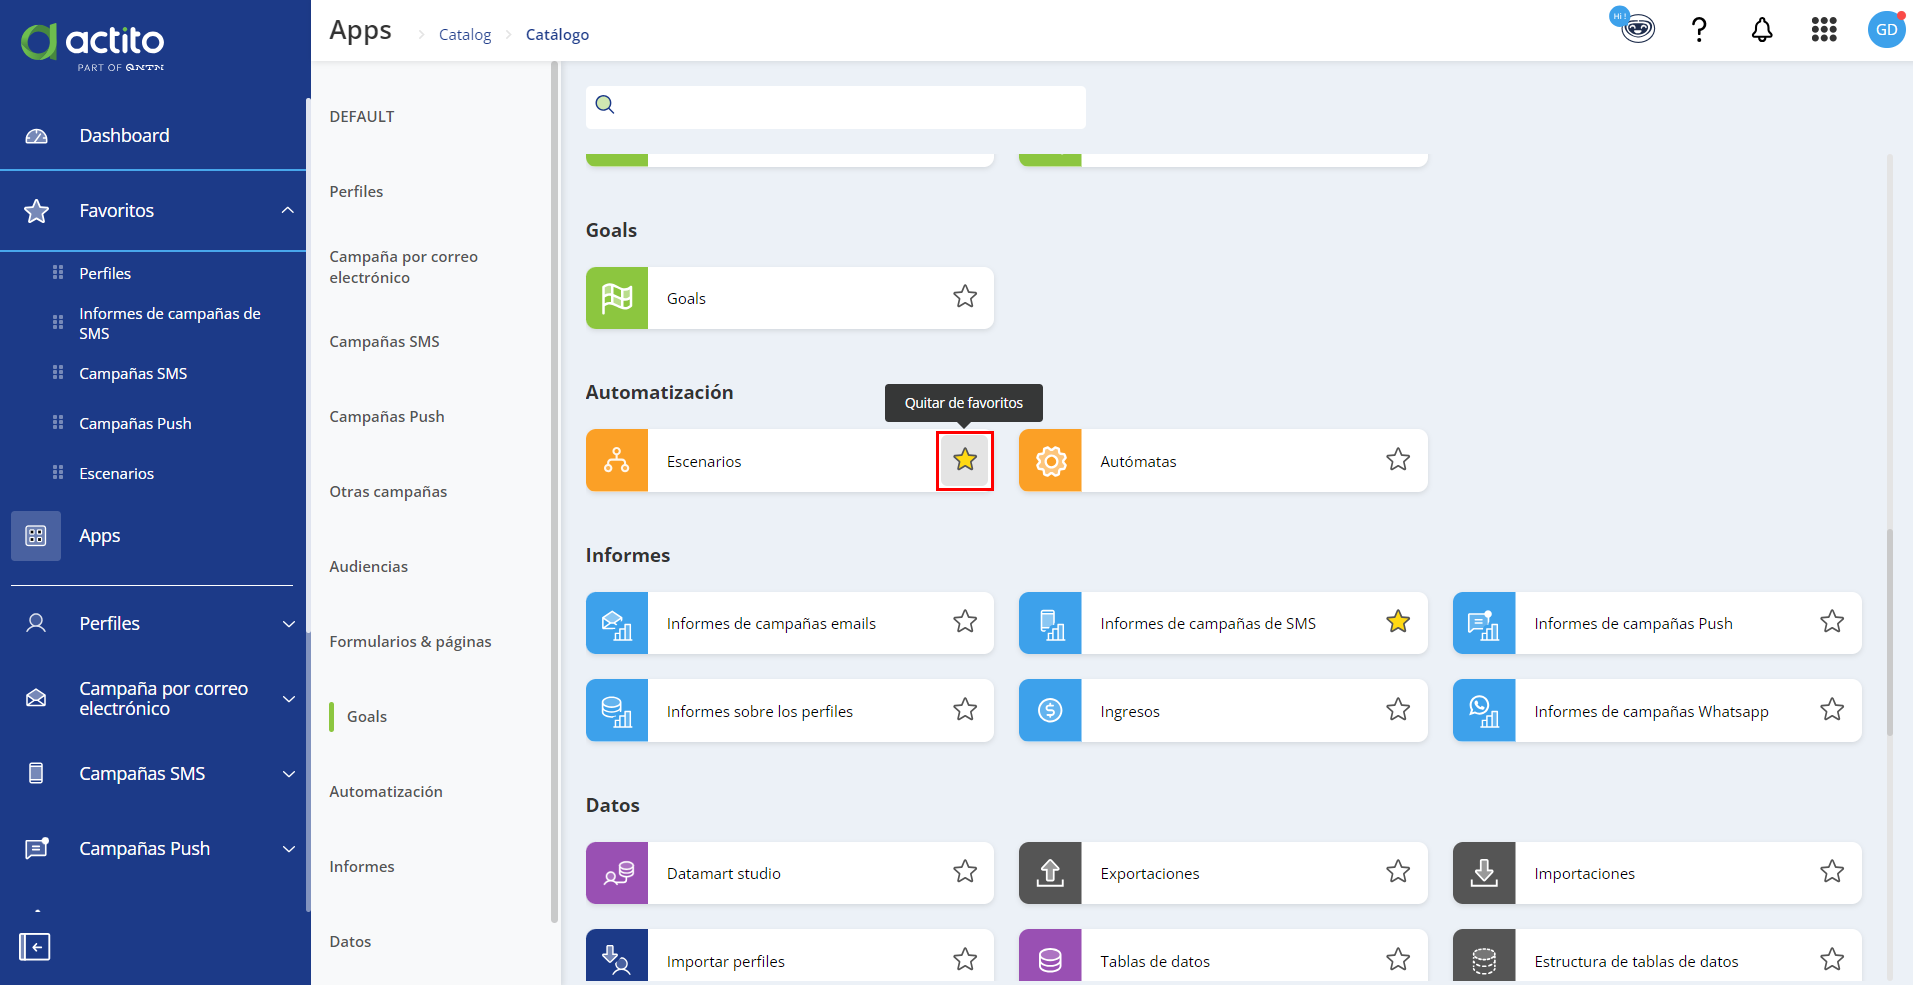
Task: Open the Importaciones download icon
Action: click(x=1484, y=873)
